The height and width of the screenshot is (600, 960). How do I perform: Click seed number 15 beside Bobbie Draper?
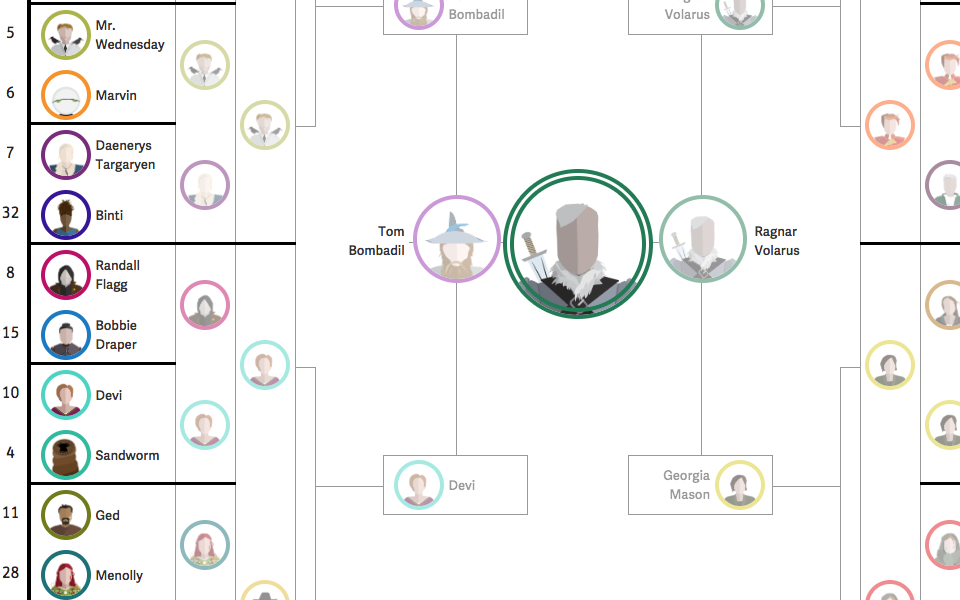10,332
